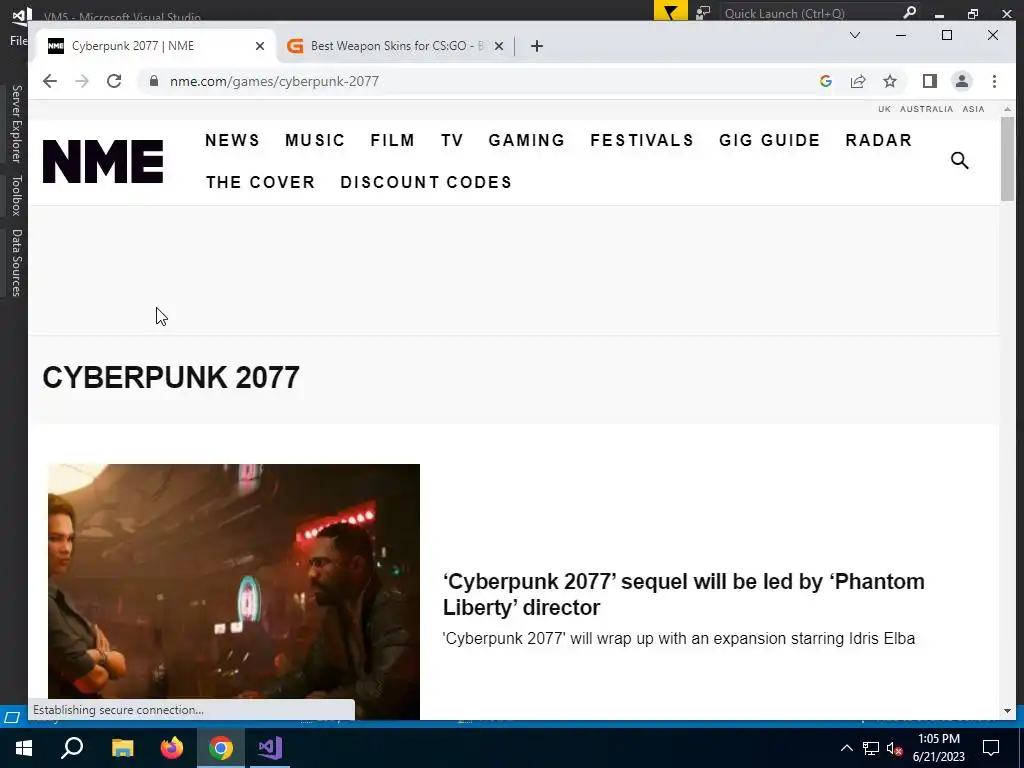Open the Cyberpunk 2077 sequel article headline
The height and width of the screenshot is (768, 1024).
click(x=683, y=594)
